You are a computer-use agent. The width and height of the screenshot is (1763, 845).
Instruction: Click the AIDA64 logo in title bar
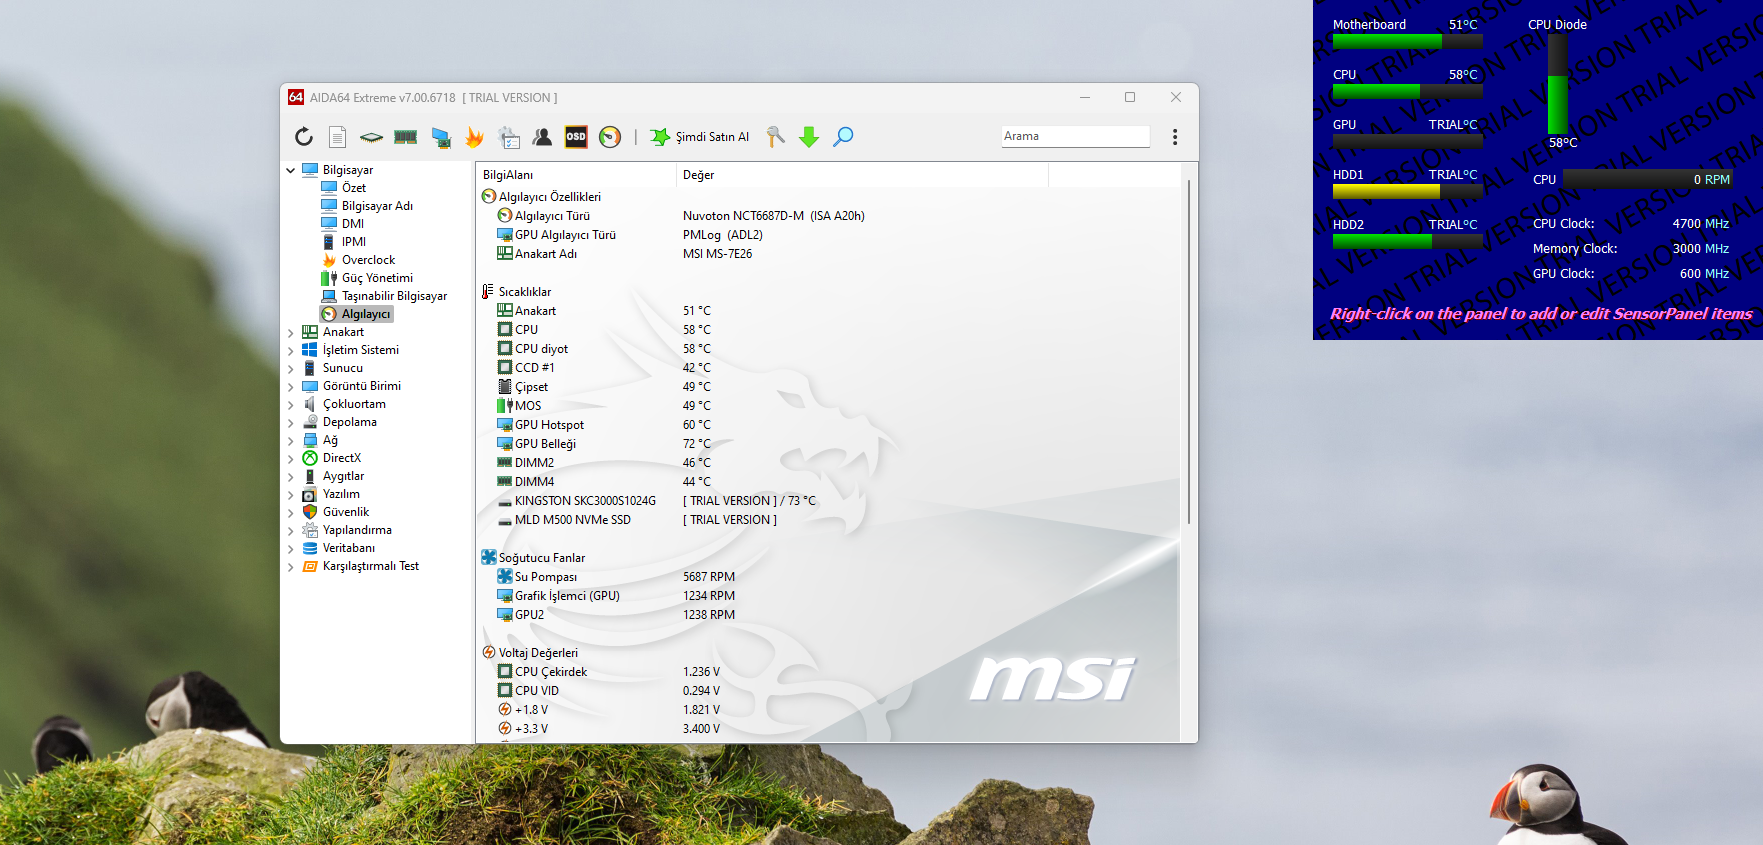(296, 97)
